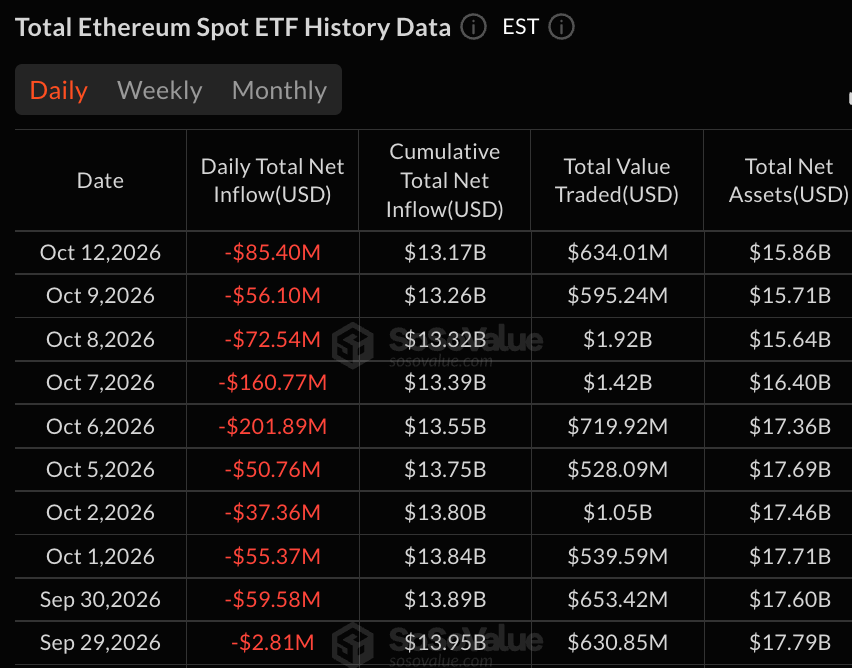Screen dimensions: 852x668
Task: Click the $653.42M value traded cell
Action: point(617,600)
